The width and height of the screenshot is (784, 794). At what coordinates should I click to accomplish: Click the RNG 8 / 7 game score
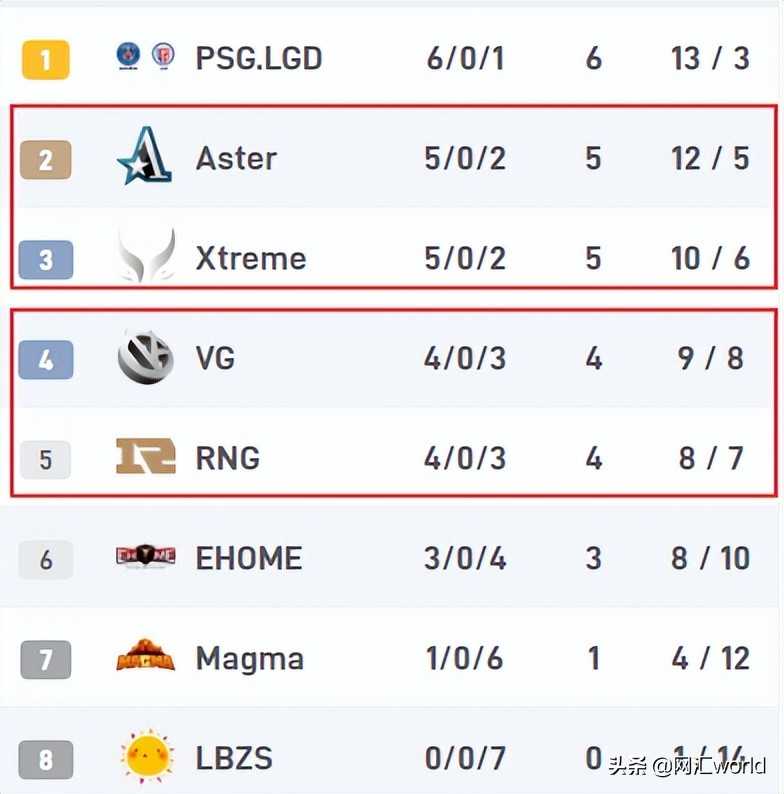(x=711, y=458)
